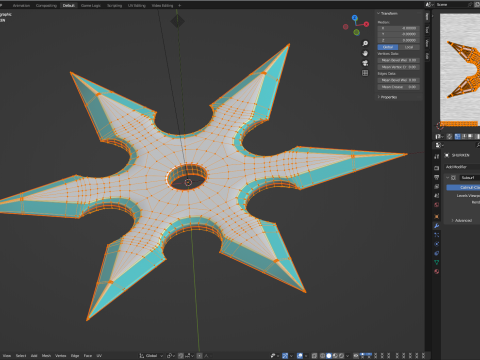Image resolution: width=480 pixels, height=360 pixels.
Task: Open the Particles properties tab icon
Action: tap(436, 235)
